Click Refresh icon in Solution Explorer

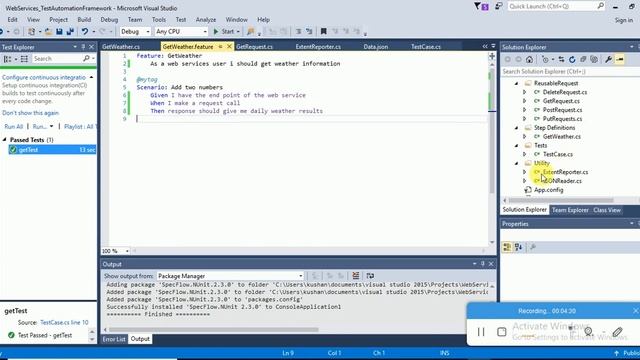click(x=572, y=60)
